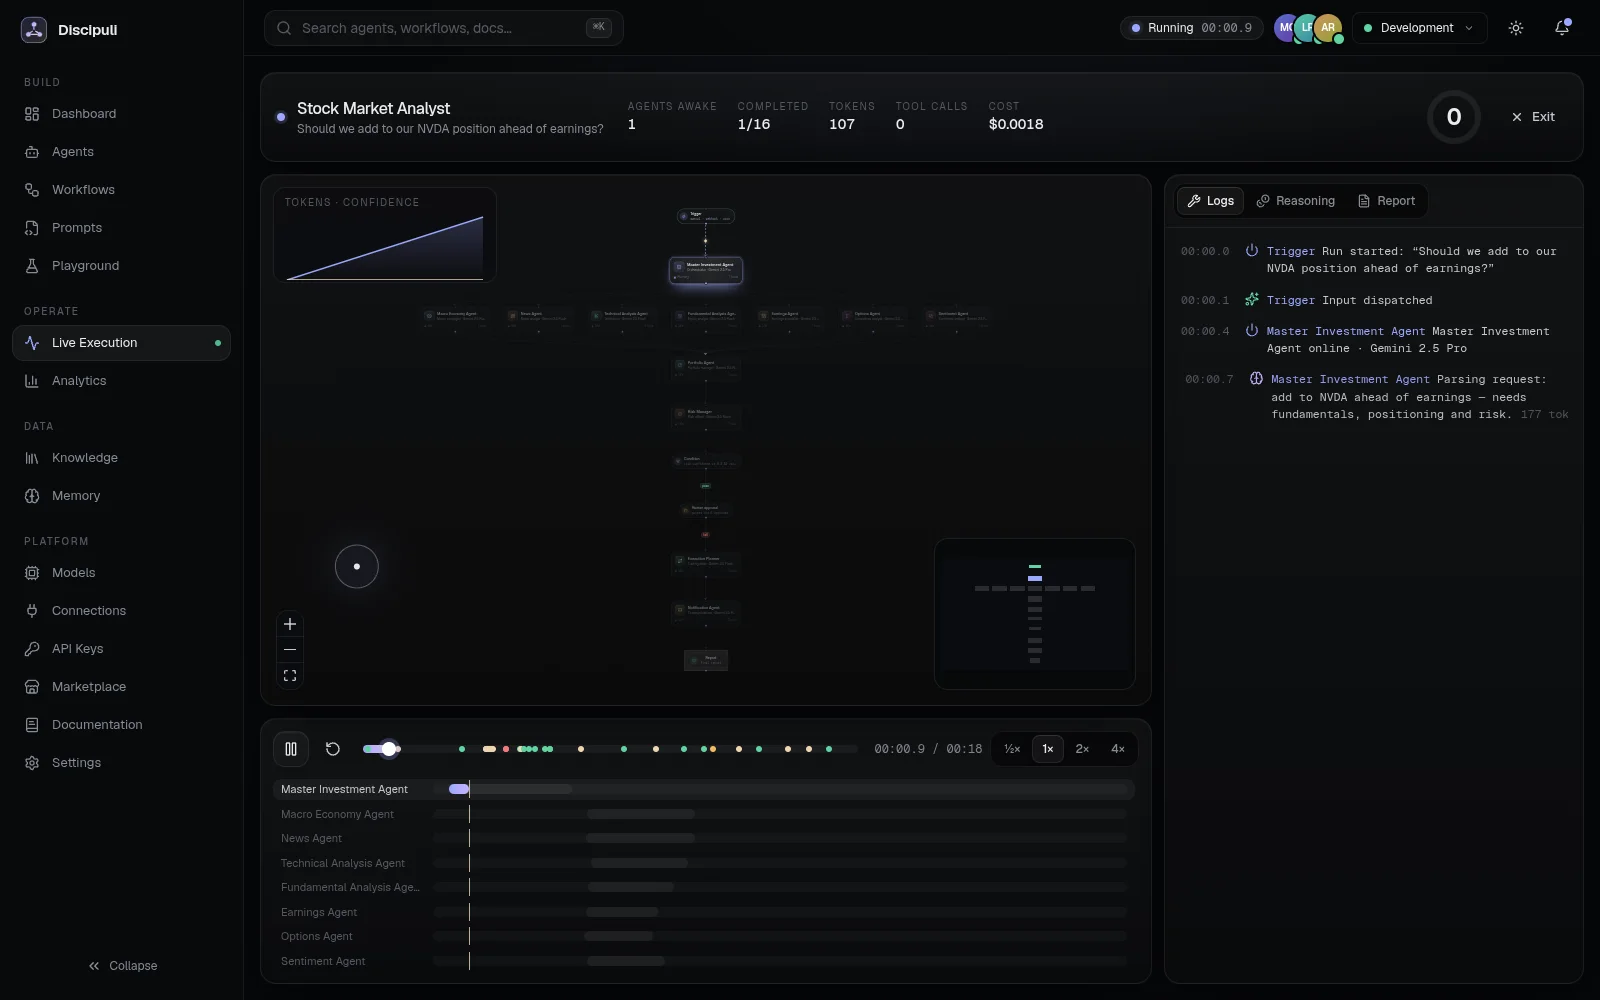Select Earnings Agent timeline row
Screen dimensions: 1600x1000
[703, 913]
